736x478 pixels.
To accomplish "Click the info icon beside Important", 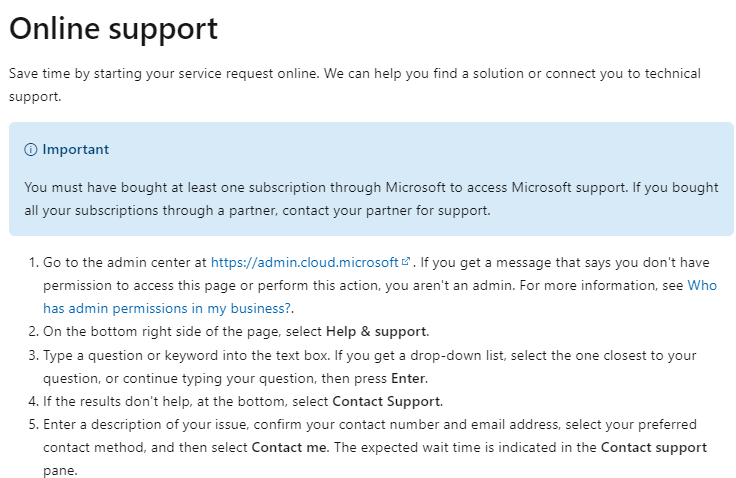I will [x=30, y=150].
